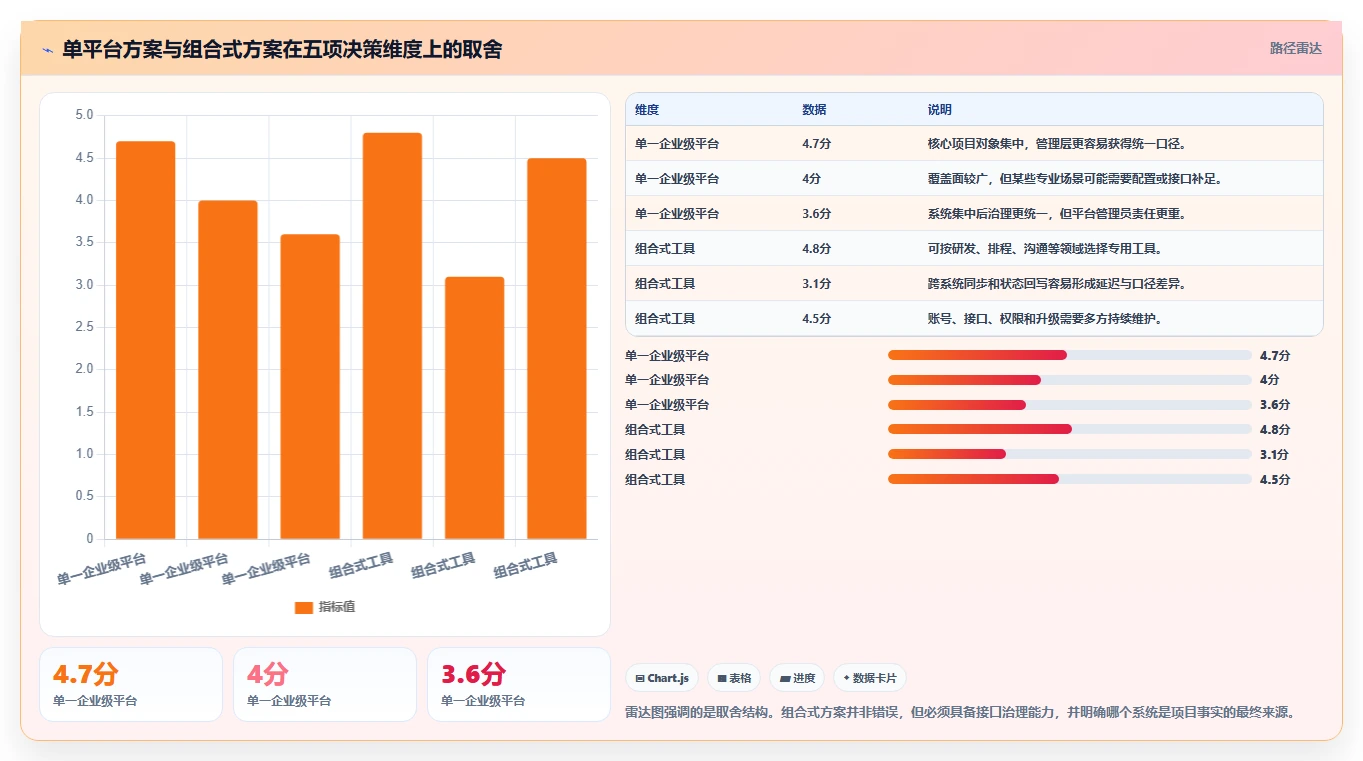Viewport: 1363px width, 761px height.
Task: Select the 数据卡片 chip
Action: 870,678
